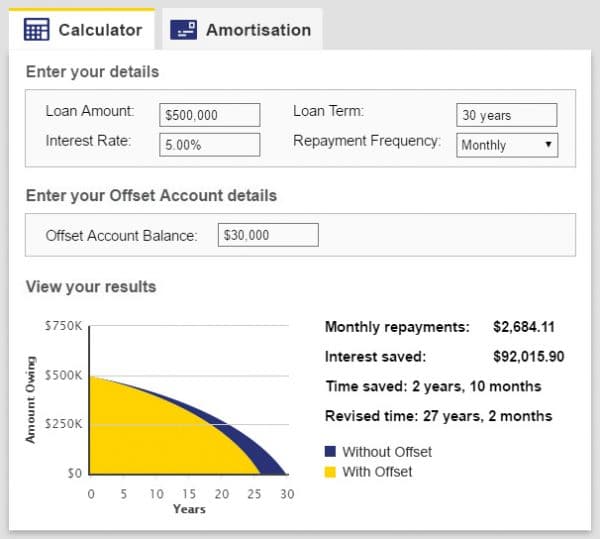Click 'Time saved: 2 years, 10 months'
The width and height of the screenshot is (600, 539).
coord(434,386)
